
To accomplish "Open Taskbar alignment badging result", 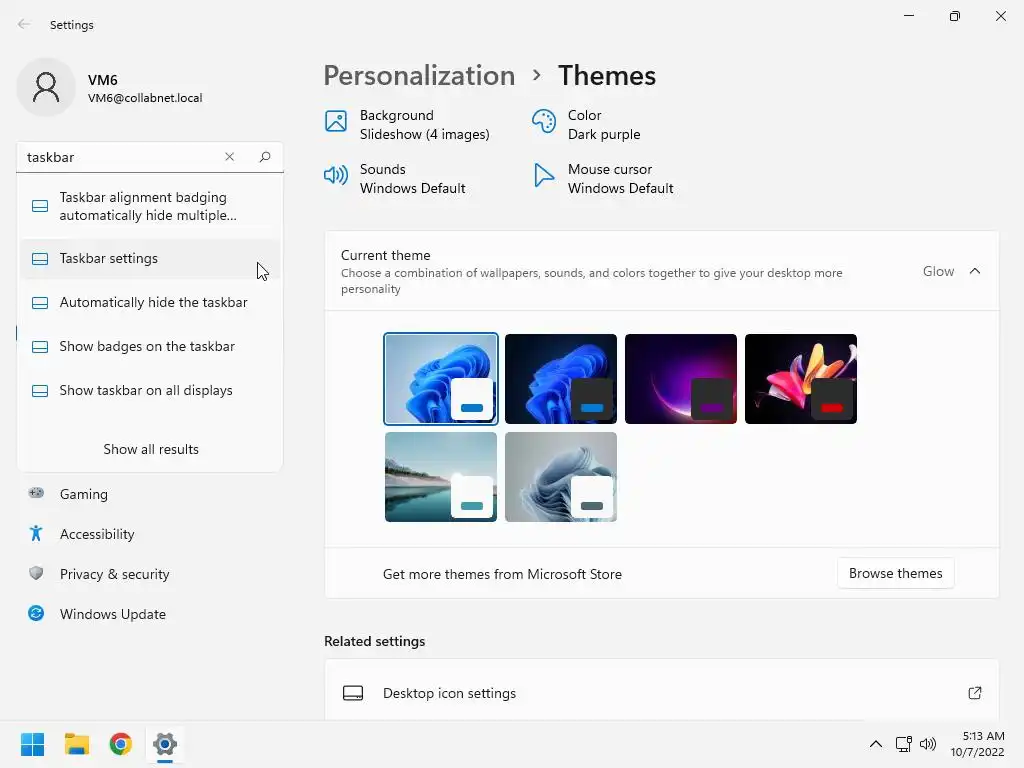I will coord(150,206).
